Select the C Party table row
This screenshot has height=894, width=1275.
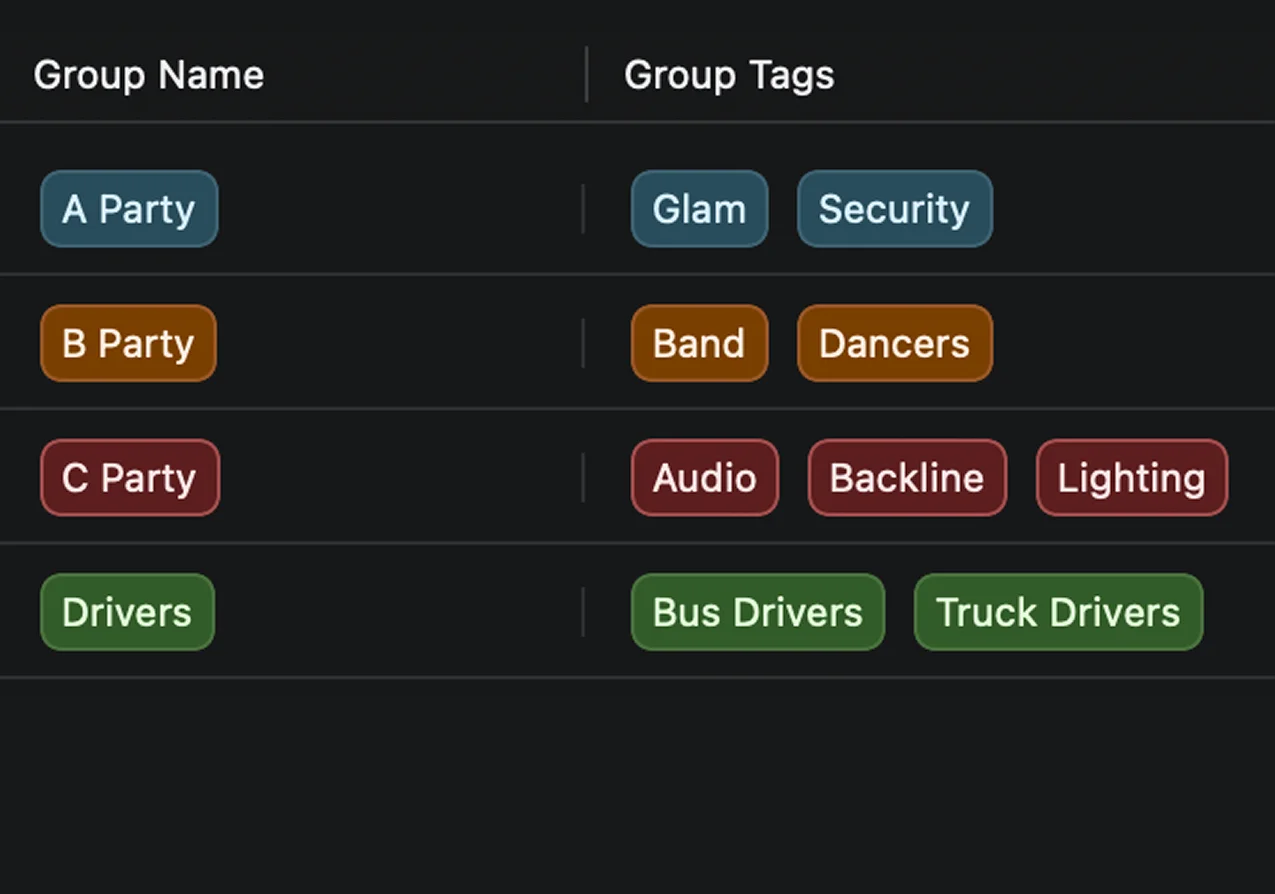click(x=400, y=478)
